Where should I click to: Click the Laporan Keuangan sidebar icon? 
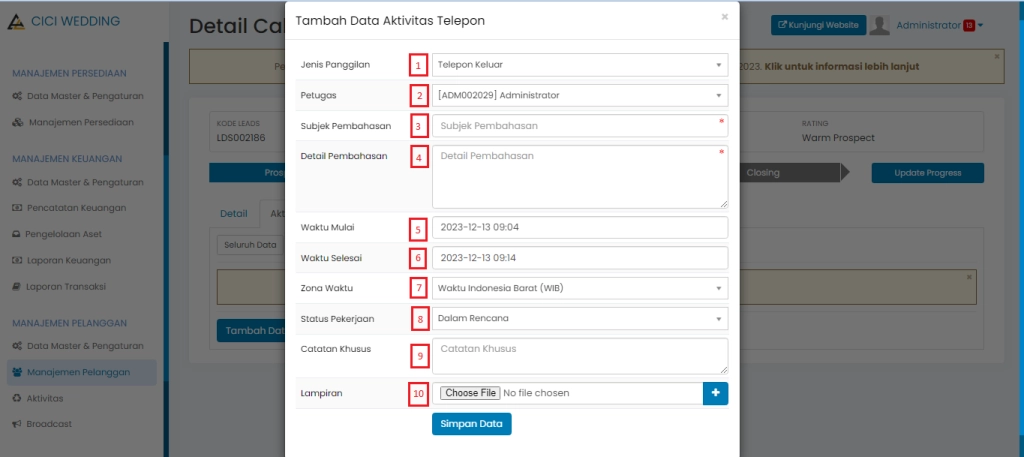[17, 260]
